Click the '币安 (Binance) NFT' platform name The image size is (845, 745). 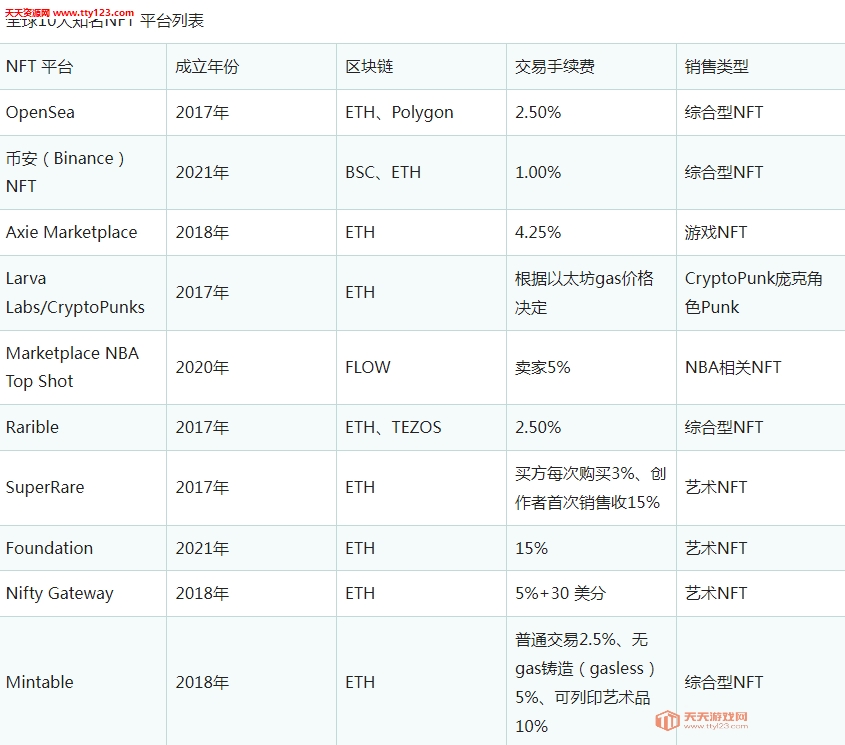point(65,173)
